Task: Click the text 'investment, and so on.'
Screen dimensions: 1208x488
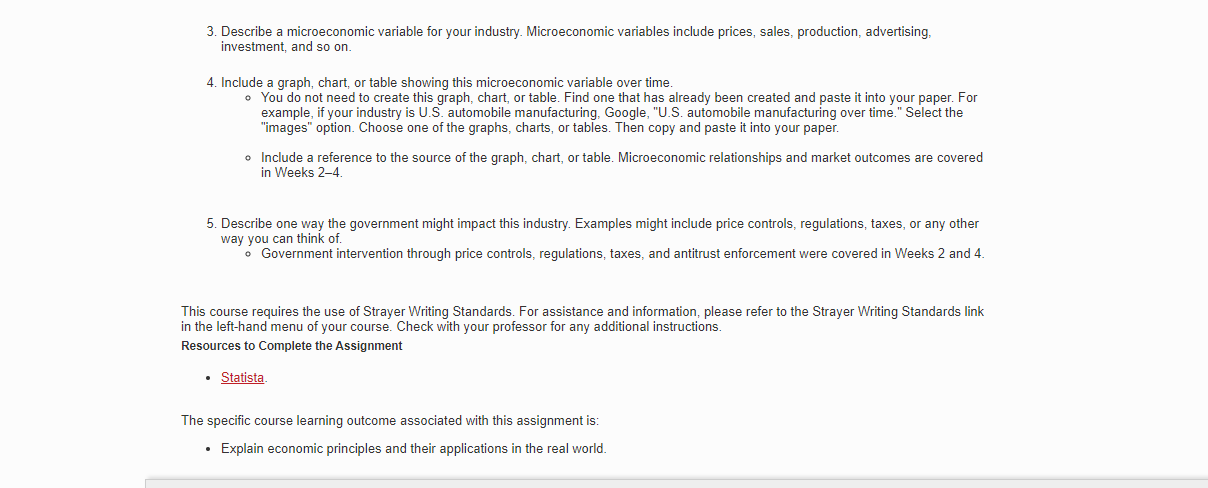Action: (286, 47)
